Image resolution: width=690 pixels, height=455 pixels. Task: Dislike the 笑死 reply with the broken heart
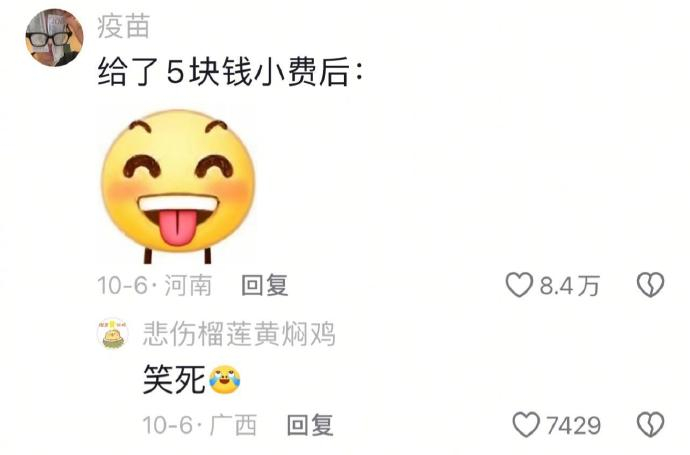click(x=650, y=425)
